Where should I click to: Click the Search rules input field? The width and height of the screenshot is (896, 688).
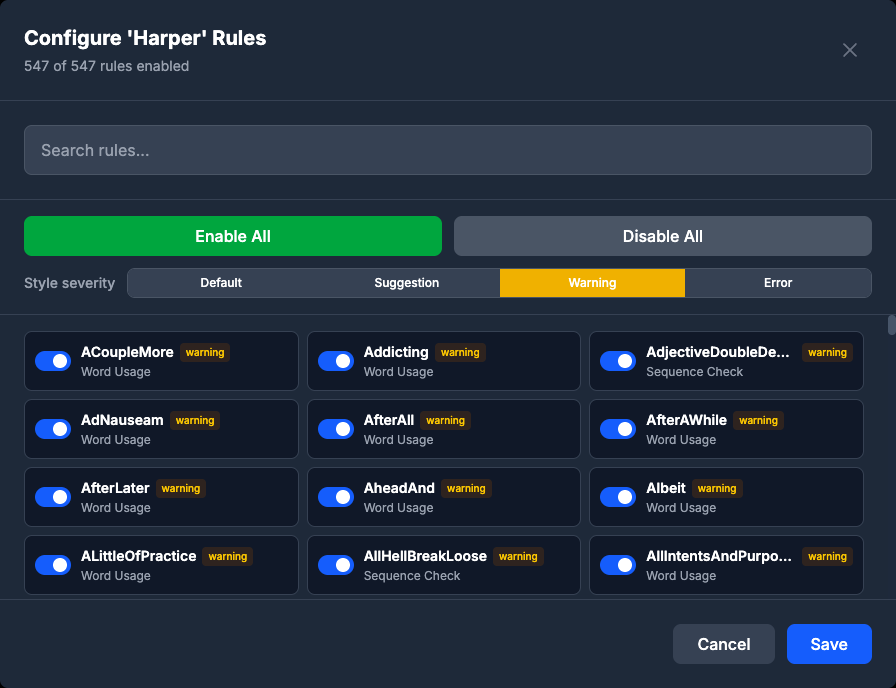point(447,150)
